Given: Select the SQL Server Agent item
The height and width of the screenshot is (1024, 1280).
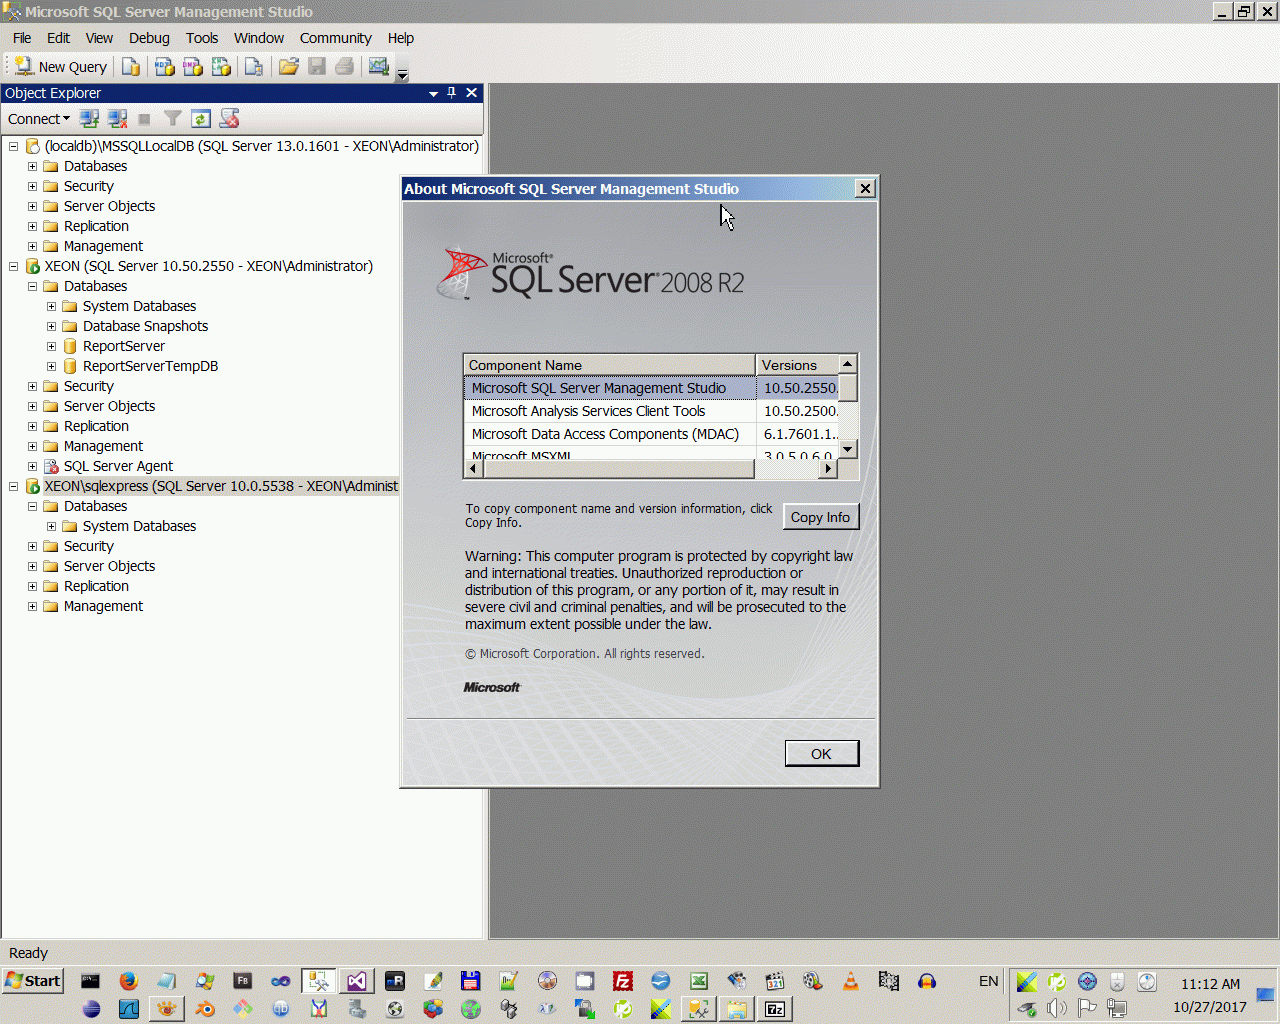Looking at the screenshot, I should click(x=118, y=466).
